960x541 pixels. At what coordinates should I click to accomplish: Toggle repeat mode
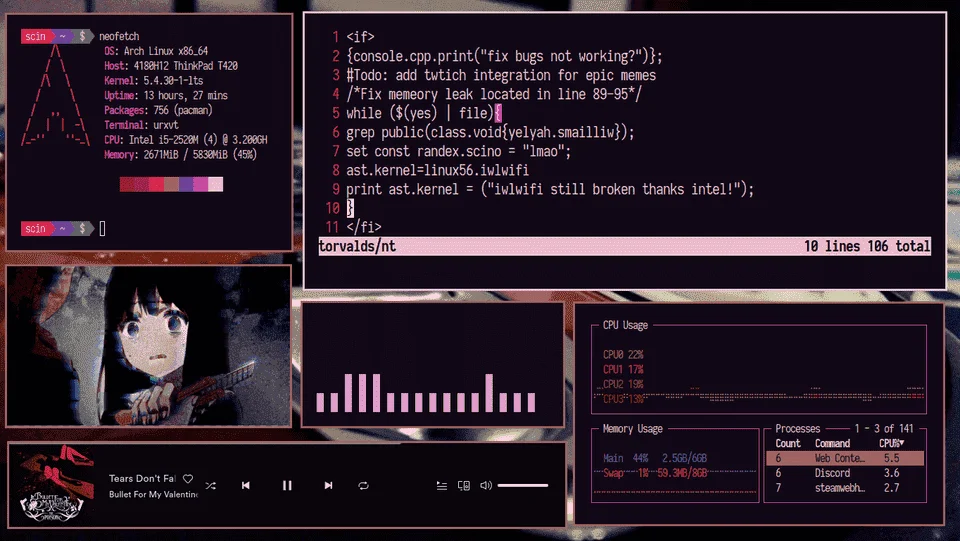(363, 485)
